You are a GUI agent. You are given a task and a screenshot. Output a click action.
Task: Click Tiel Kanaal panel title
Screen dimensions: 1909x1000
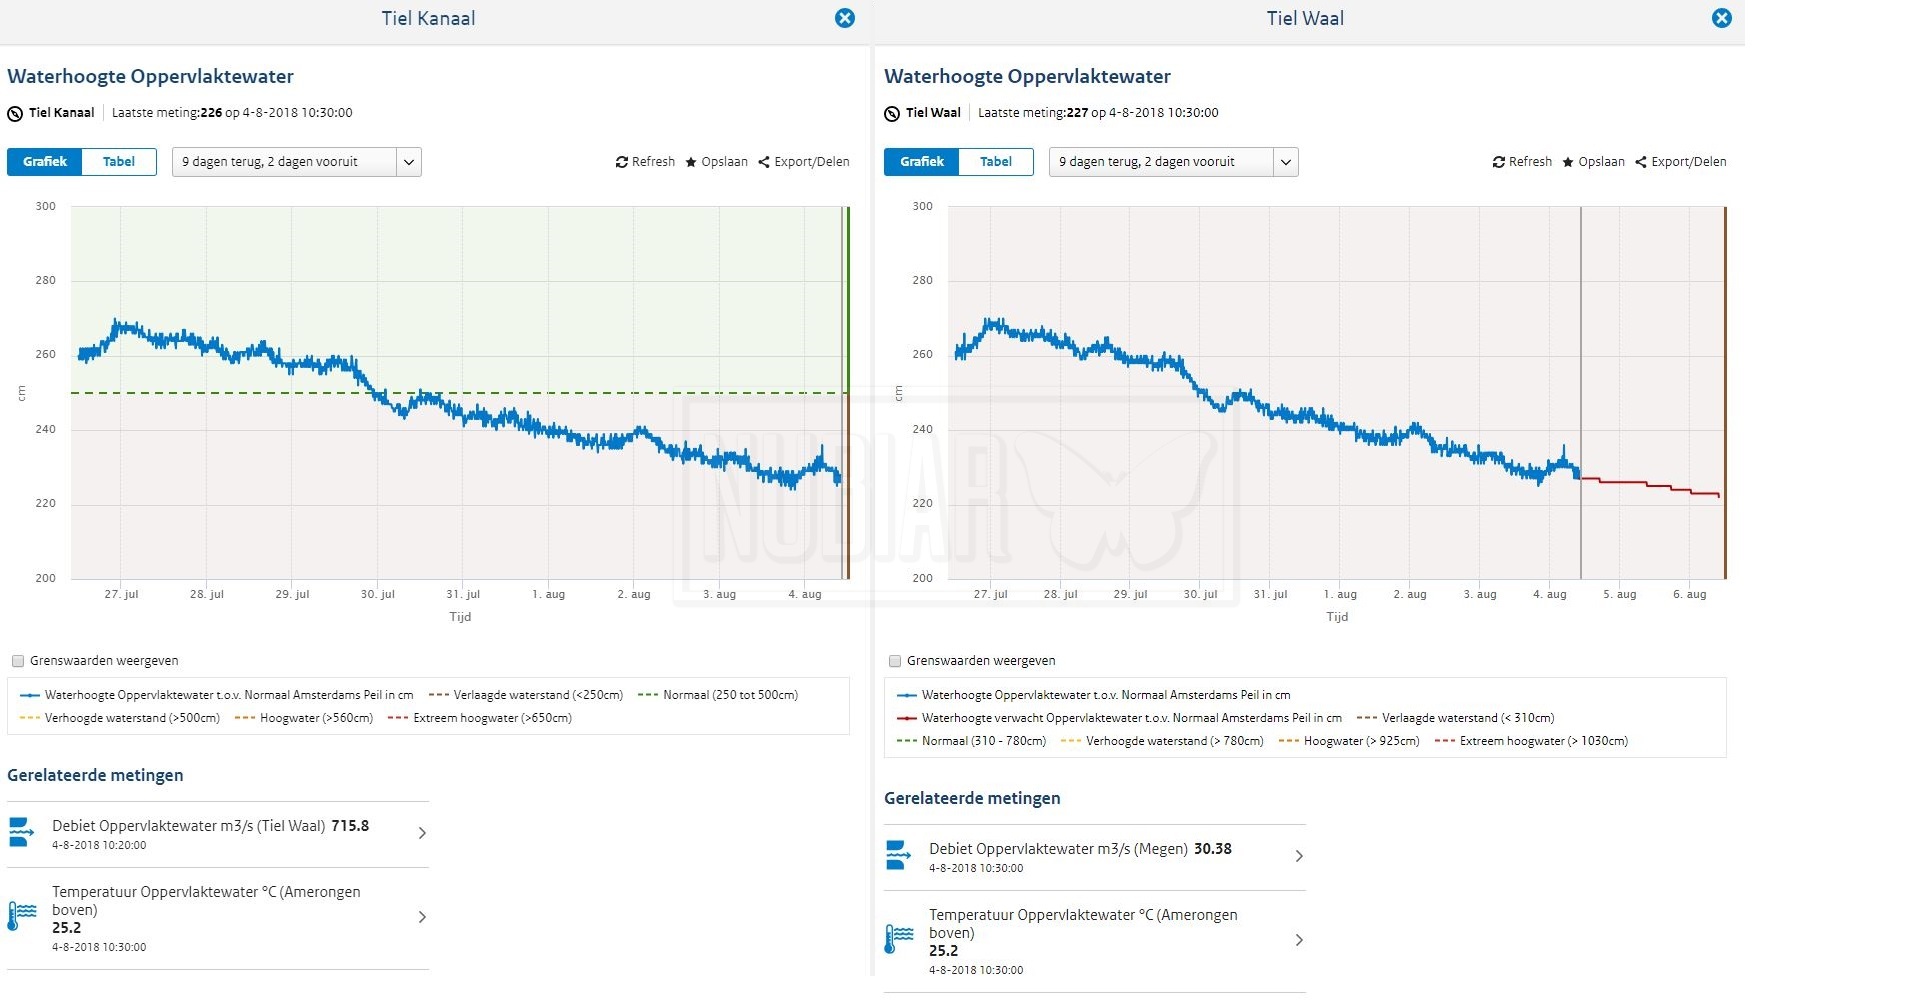pos(428,18)
